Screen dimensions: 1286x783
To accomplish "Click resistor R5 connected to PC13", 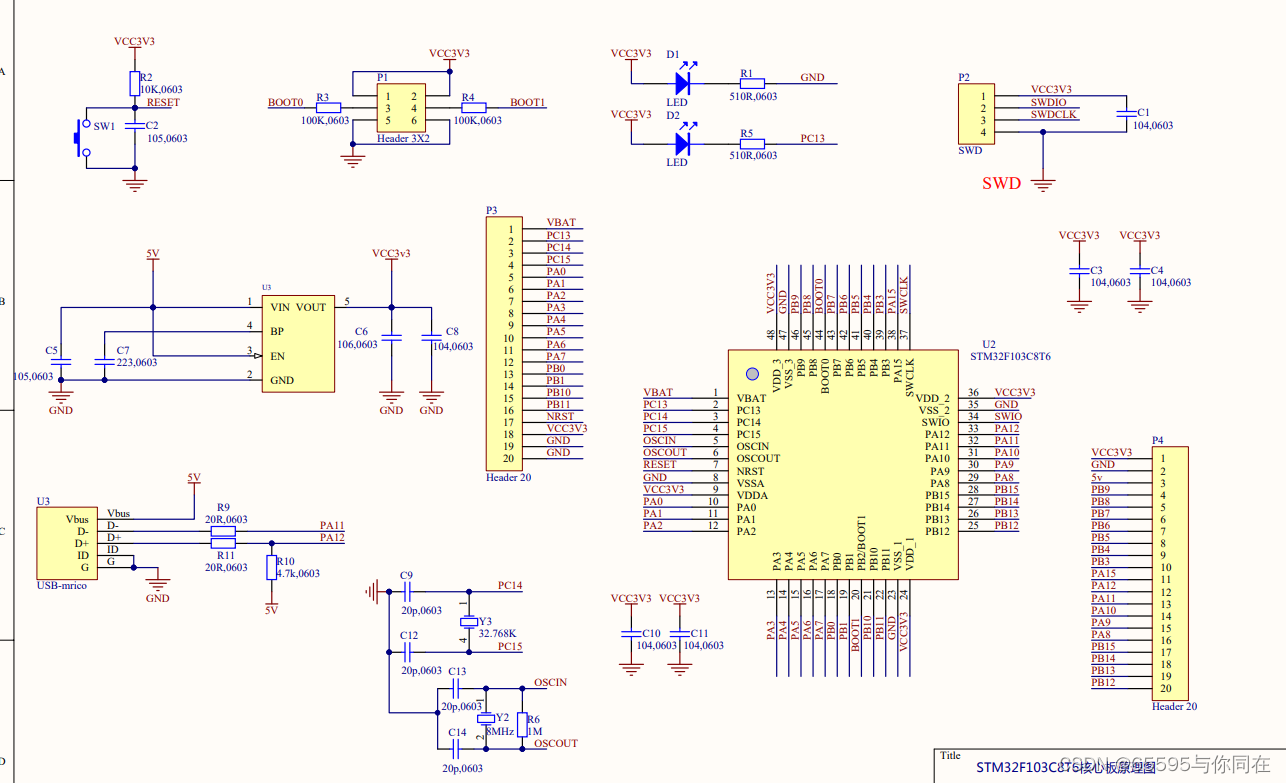I will pyautogui.click(x=752, y=144).
